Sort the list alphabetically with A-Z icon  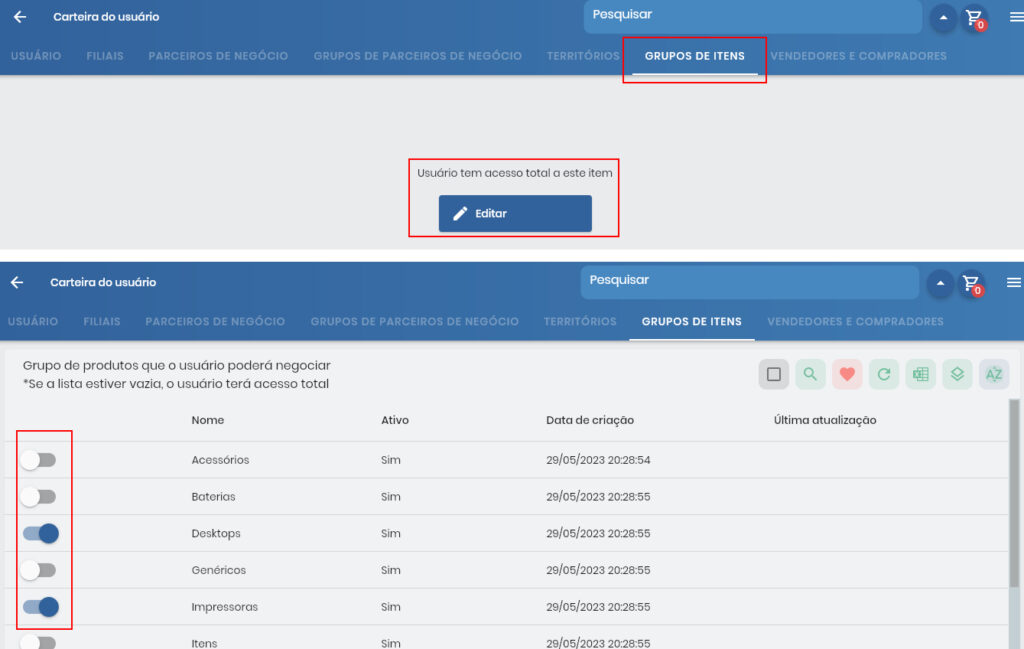tap(992, 374)
